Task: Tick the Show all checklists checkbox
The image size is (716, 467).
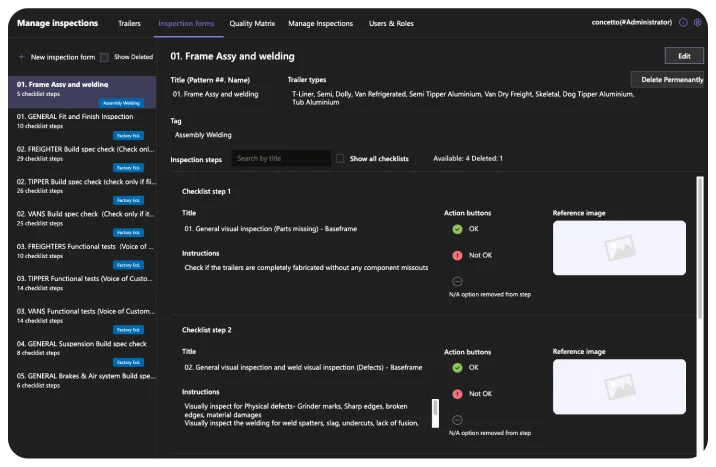Action: 341,158
